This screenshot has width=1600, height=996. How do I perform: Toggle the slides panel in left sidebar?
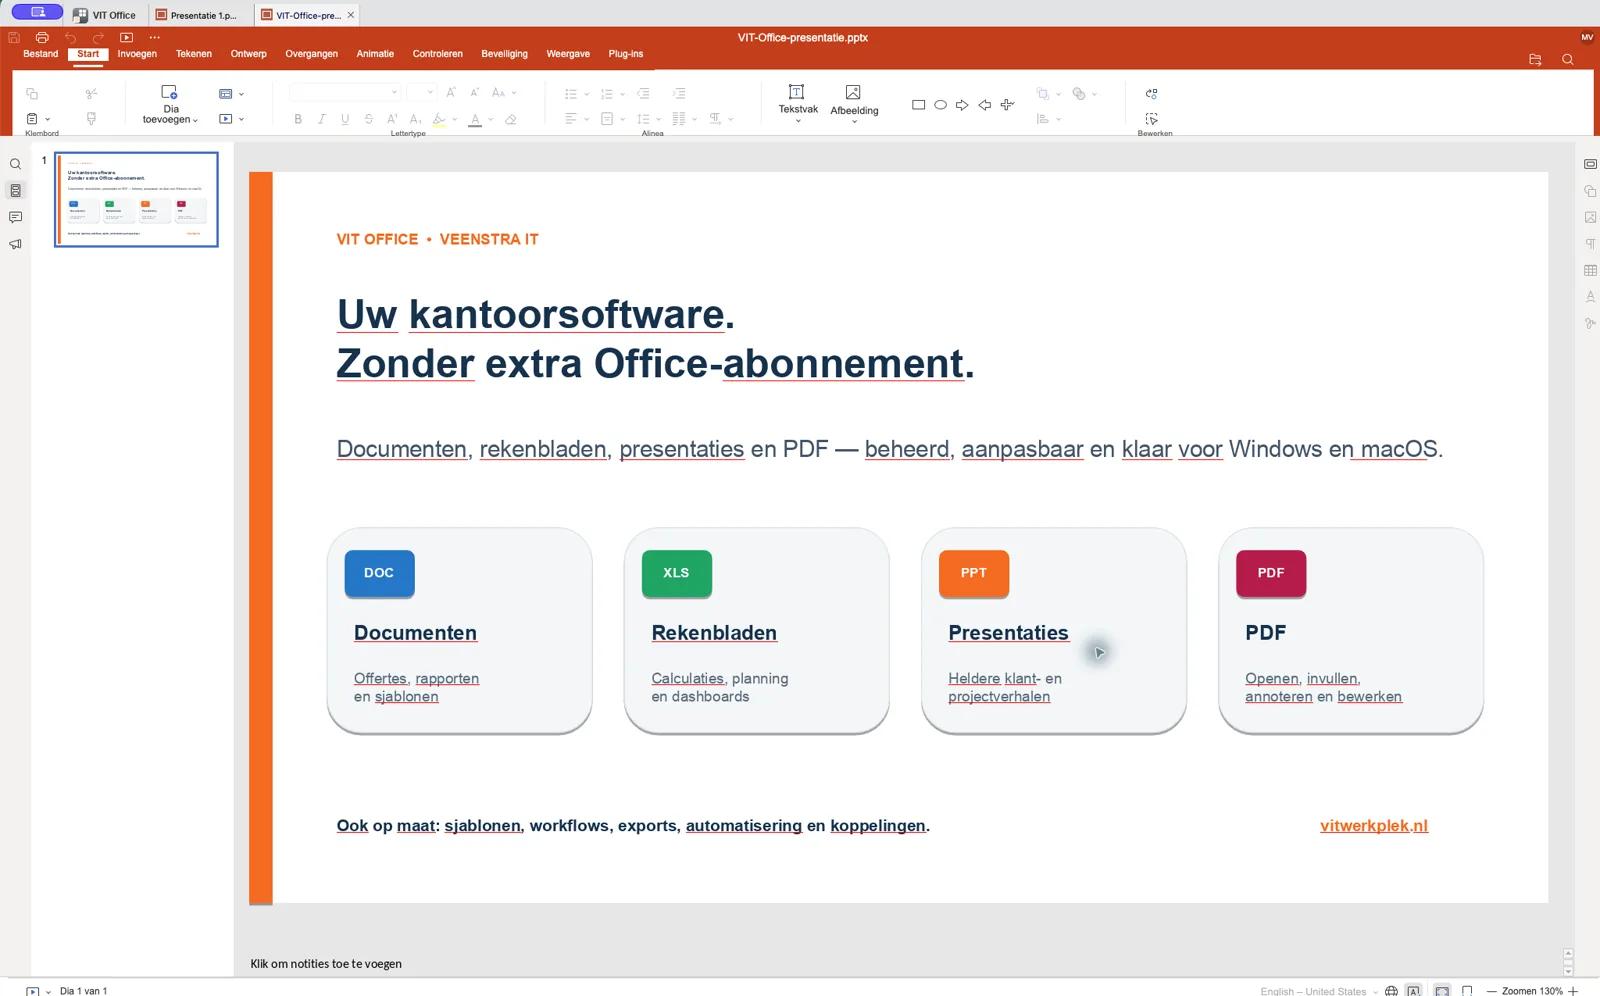point(15,191)
